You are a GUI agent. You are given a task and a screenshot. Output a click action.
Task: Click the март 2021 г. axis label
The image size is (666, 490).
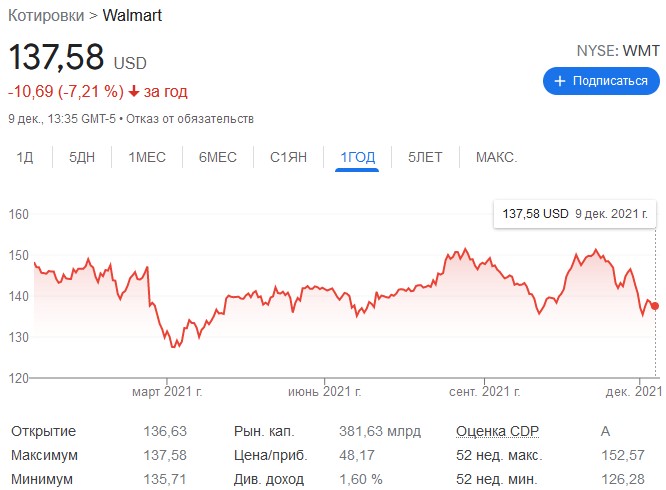(x=167, y=391)
